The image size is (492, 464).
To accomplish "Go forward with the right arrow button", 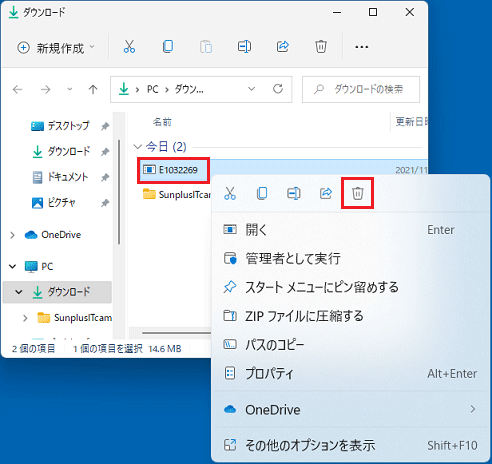I will click(45, 89).
